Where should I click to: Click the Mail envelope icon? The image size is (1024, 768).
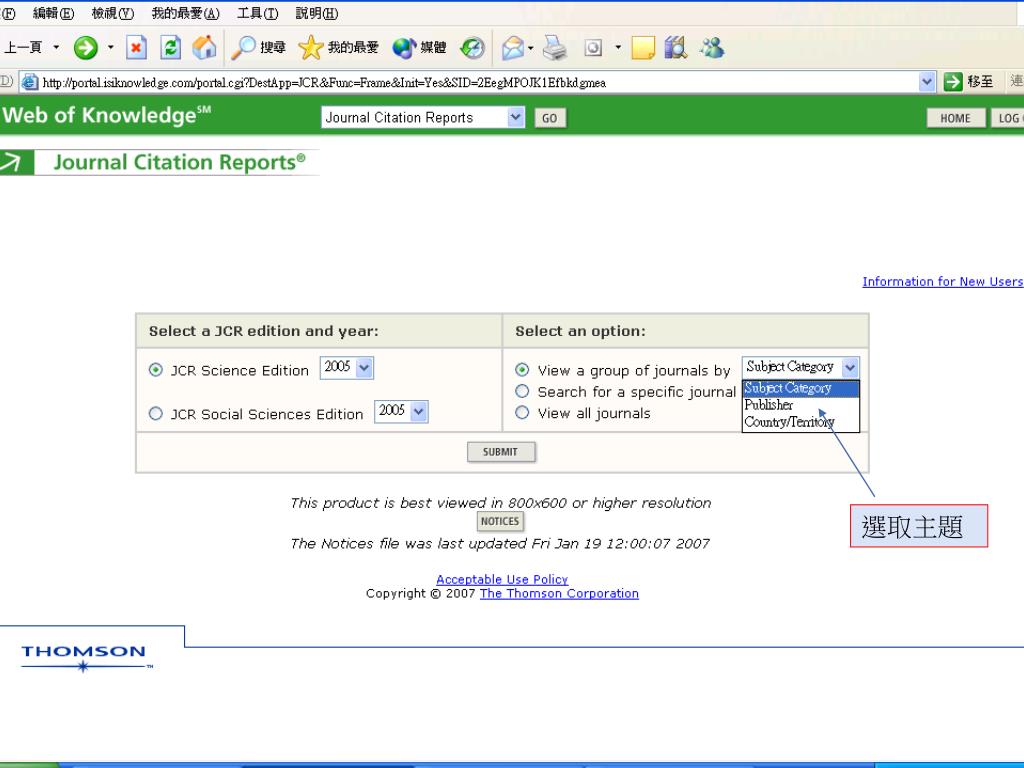pyautogui.click(x=513, y=48)
